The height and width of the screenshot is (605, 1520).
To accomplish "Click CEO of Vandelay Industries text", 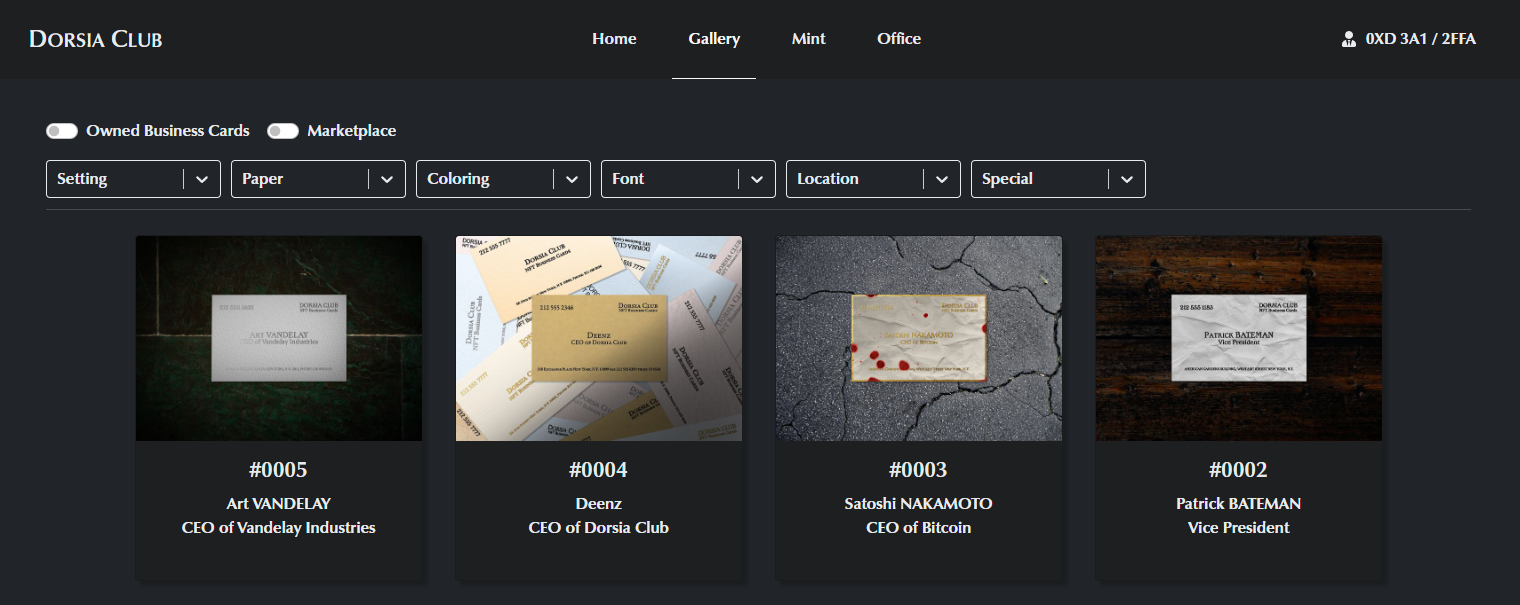I will tap(279, 527).
